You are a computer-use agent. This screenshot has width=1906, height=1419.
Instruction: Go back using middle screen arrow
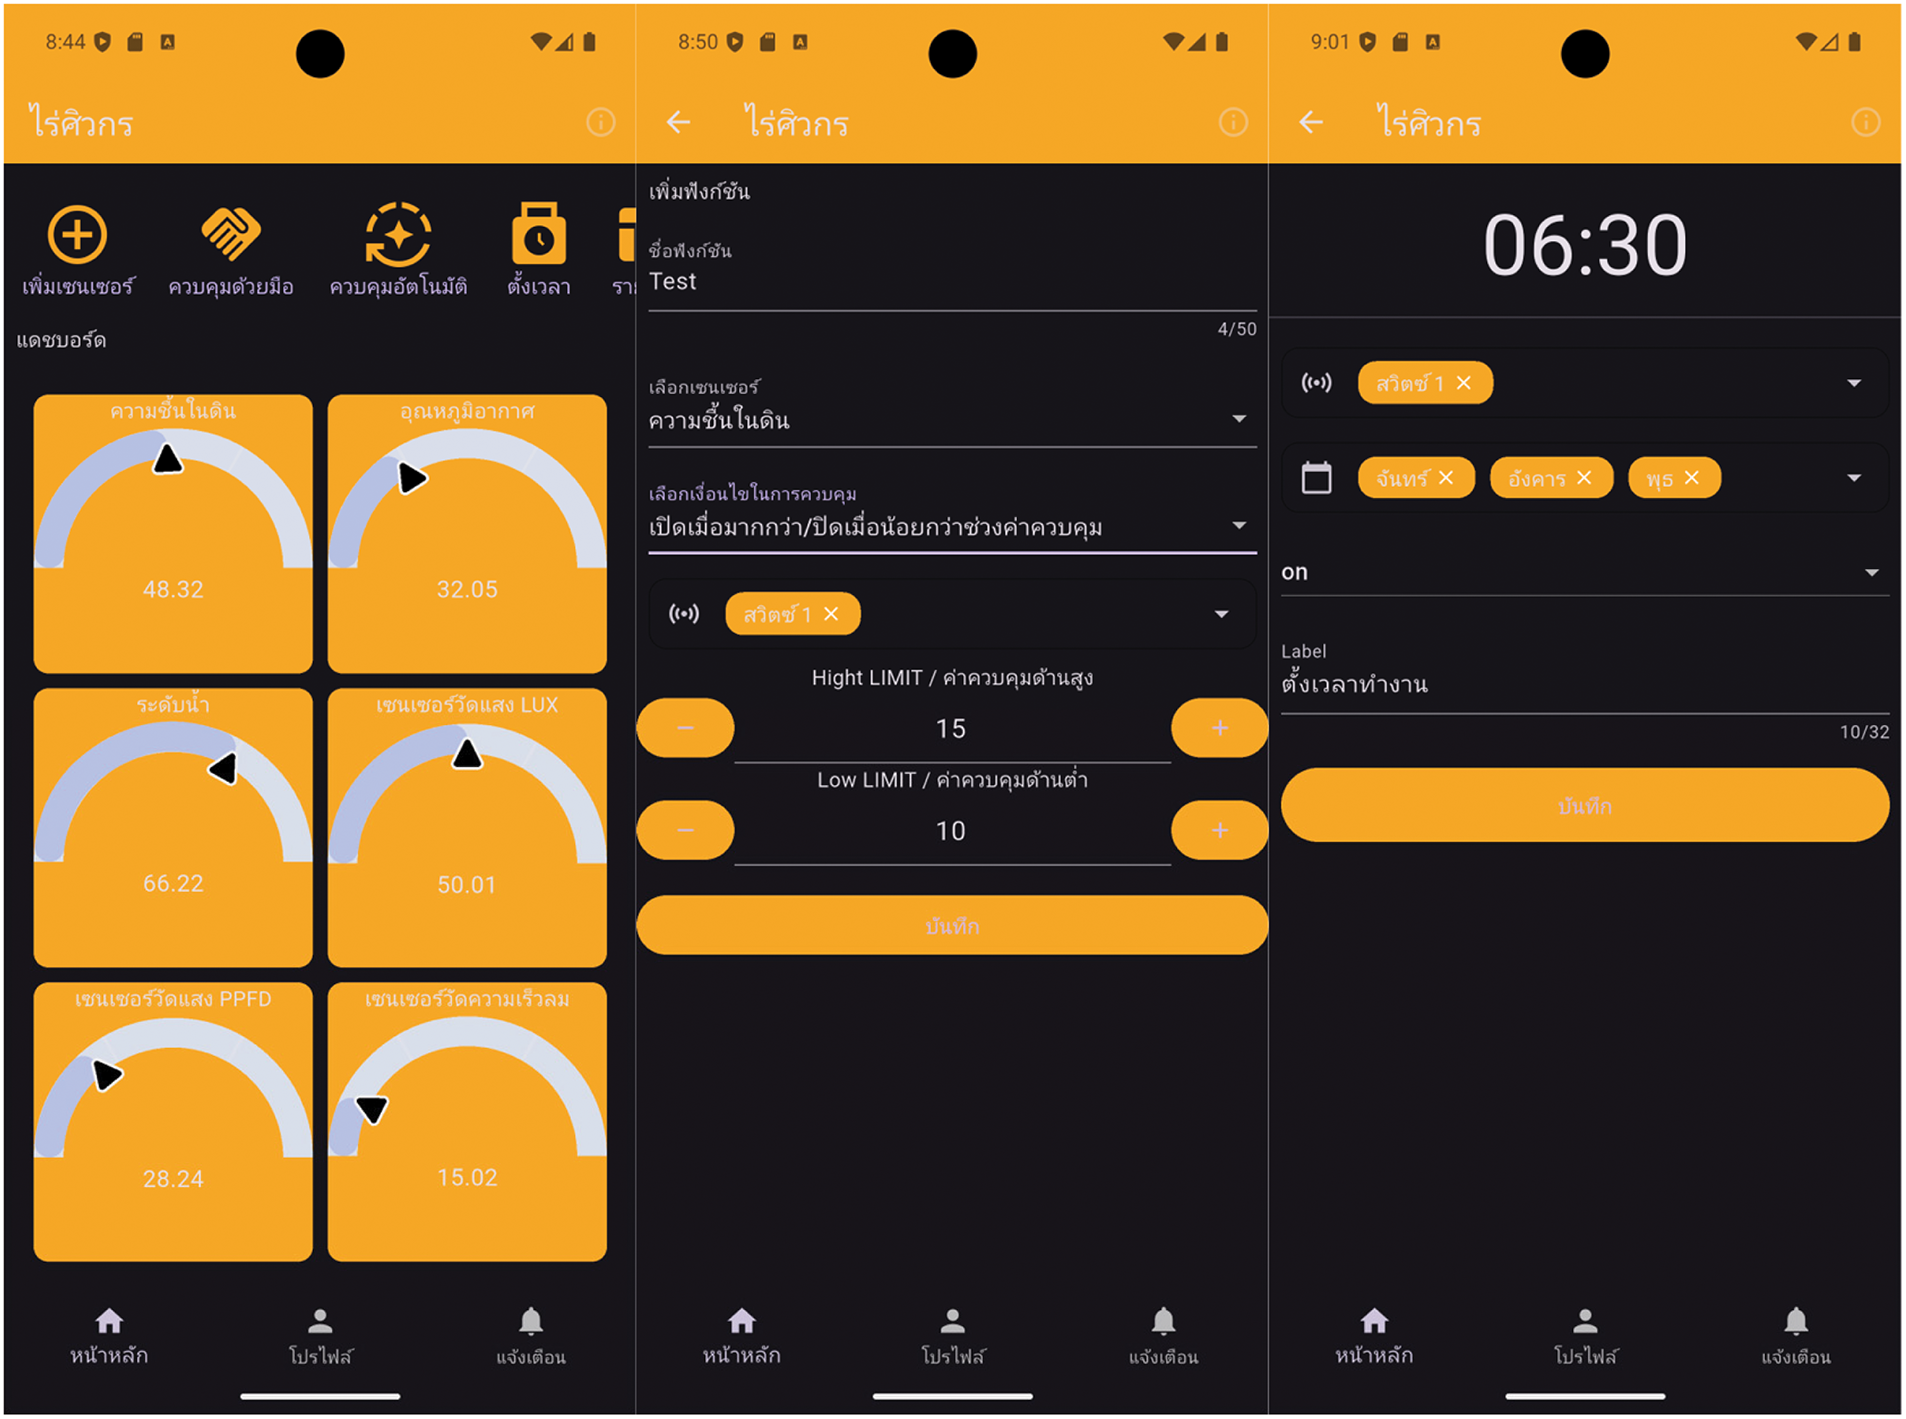click(678, 123)
